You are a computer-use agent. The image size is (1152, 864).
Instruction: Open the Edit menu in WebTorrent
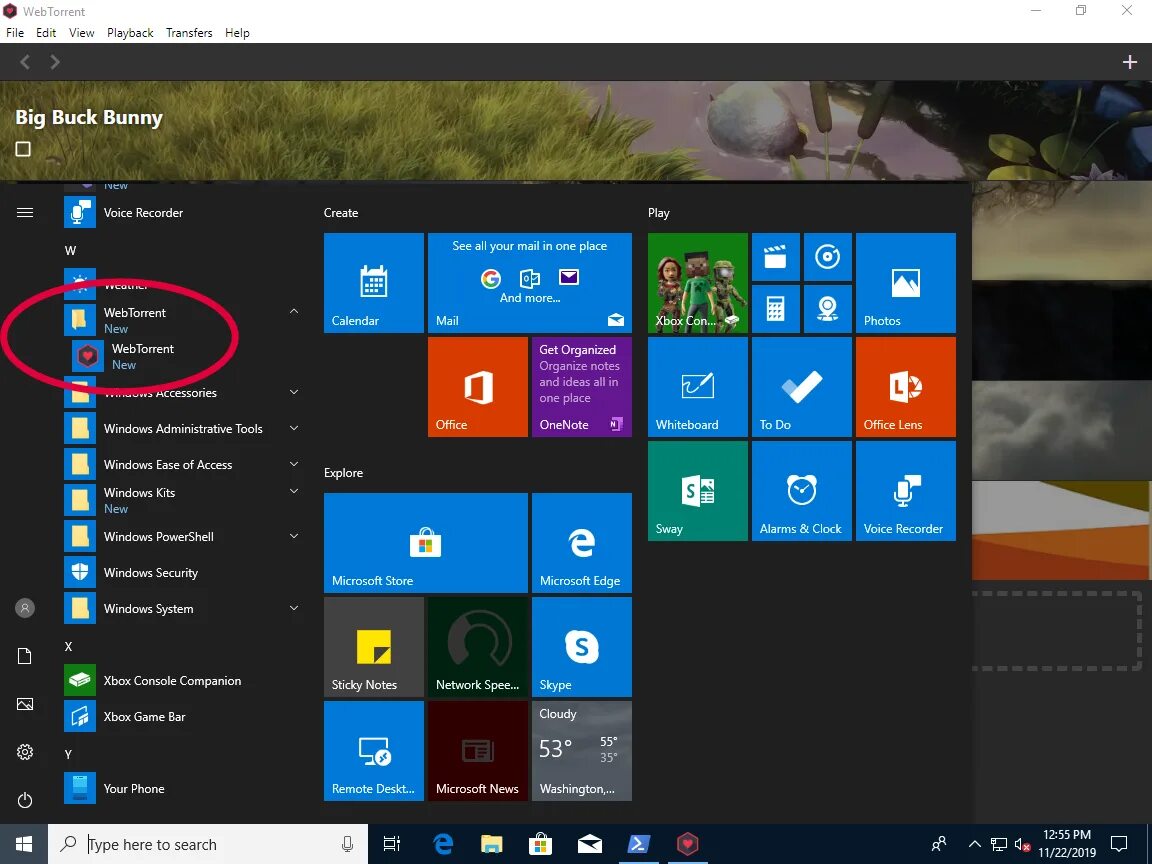coord(46,32)
